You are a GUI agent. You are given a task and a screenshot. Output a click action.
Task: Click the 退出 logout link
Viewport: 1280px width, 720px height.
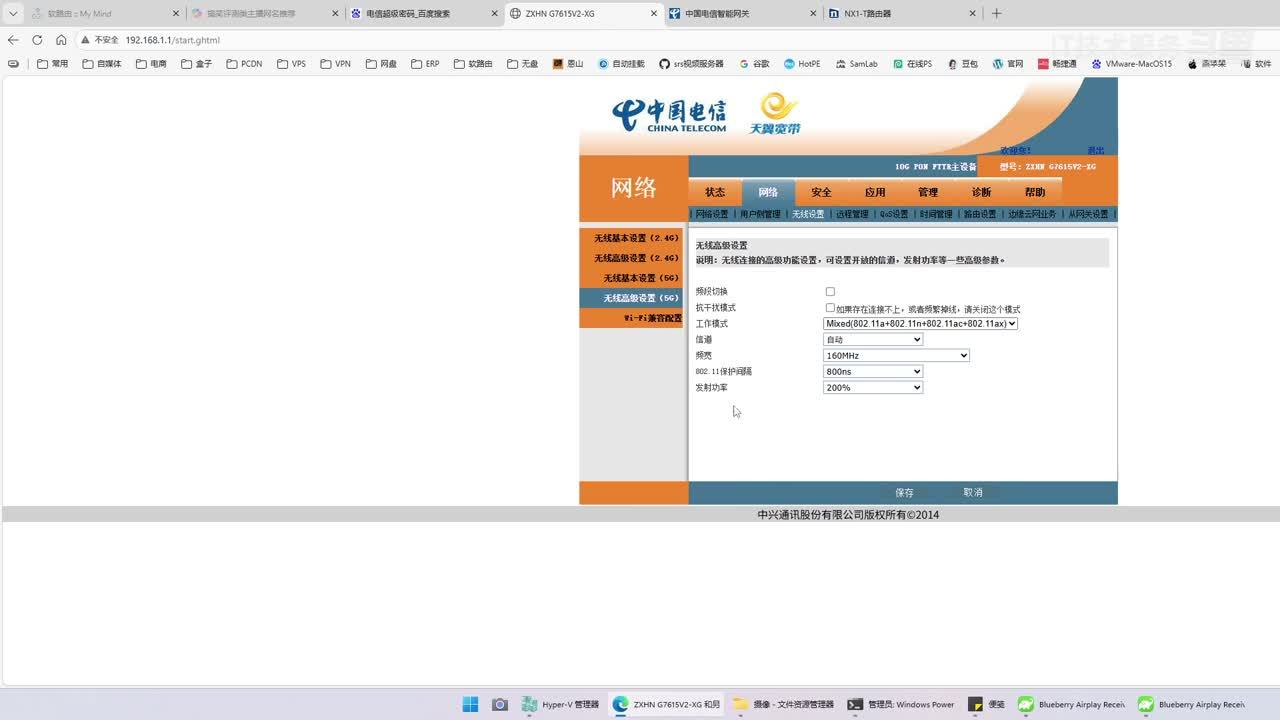1096,151
